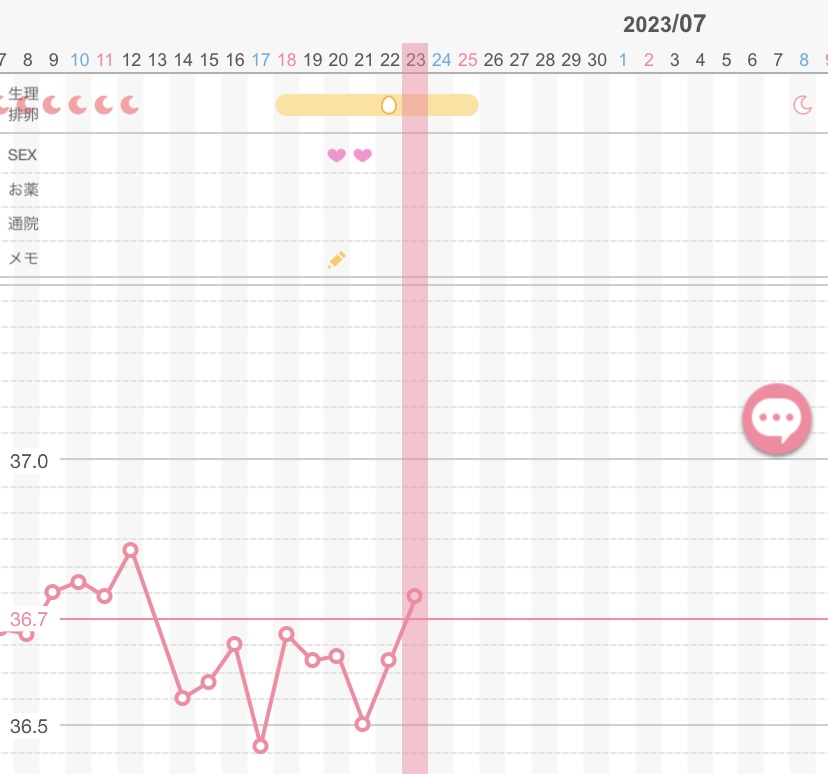The height and width of the screenshot is (774, 828).
Task: Select the temperature point on day 14
Action: [182, 698]
